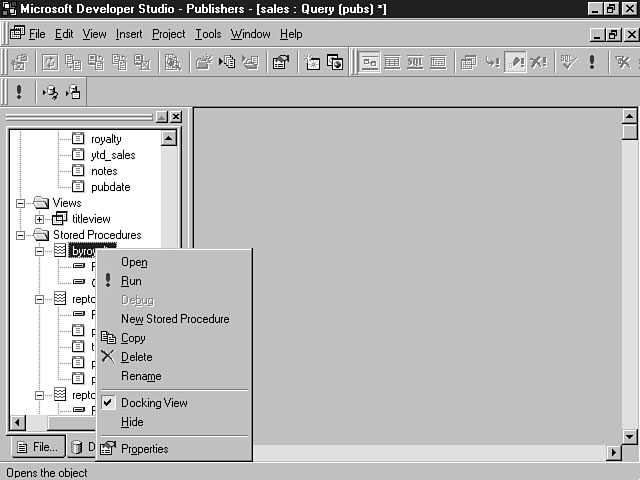Show the diagram pane toolbar icon

coord(370,62)
